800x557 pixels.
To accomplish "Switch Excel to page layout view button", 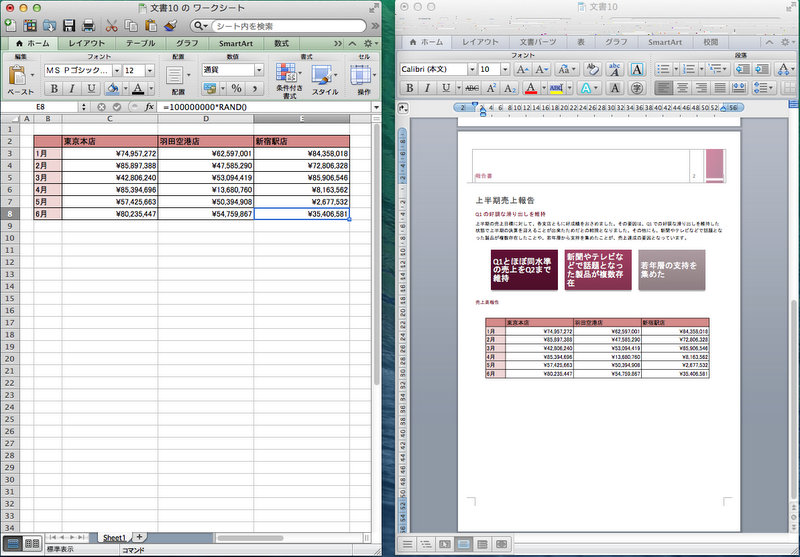I will 32,544.
